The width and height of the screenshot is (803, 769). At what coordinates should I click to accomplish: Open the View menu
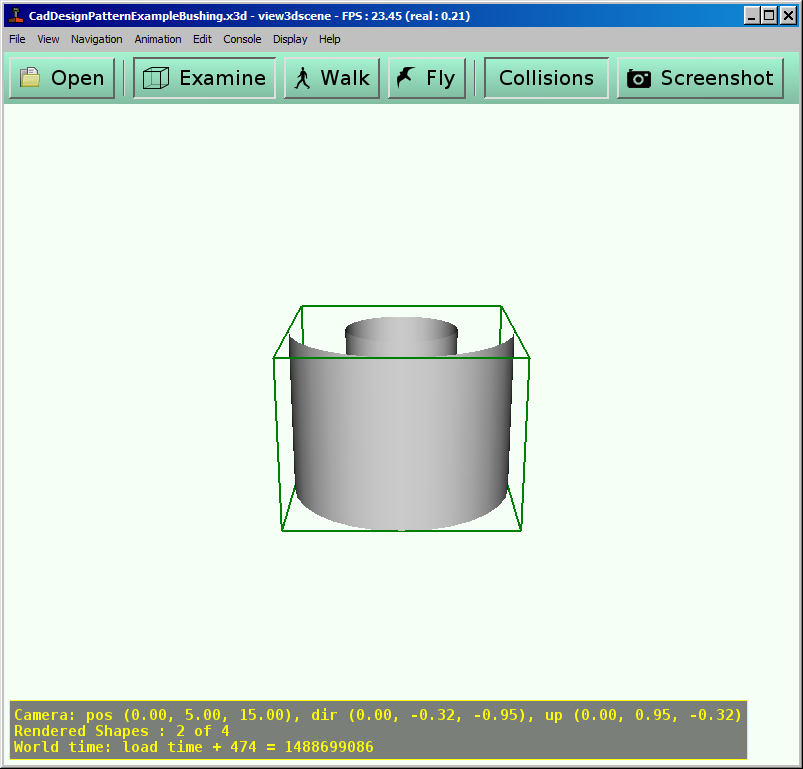(48, 39)
